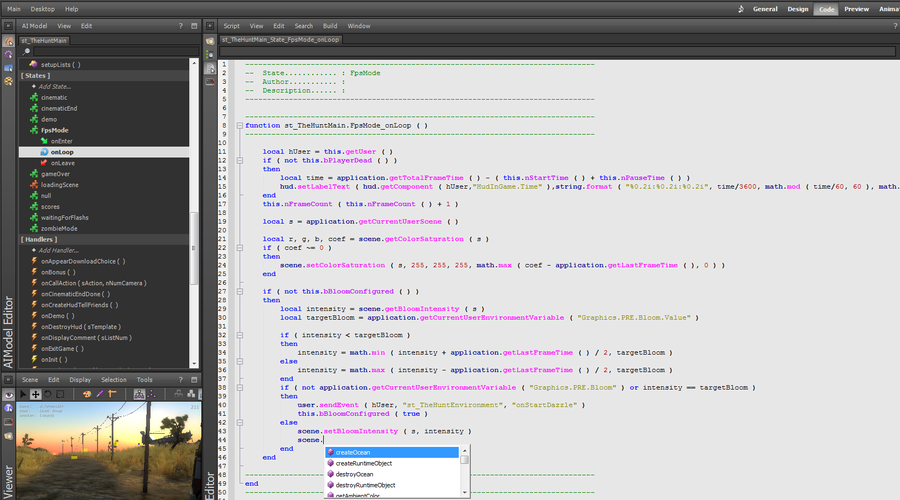
Task: Click the rotate tool in Scene Viewer toolbar
Action: tap(49, 394)
